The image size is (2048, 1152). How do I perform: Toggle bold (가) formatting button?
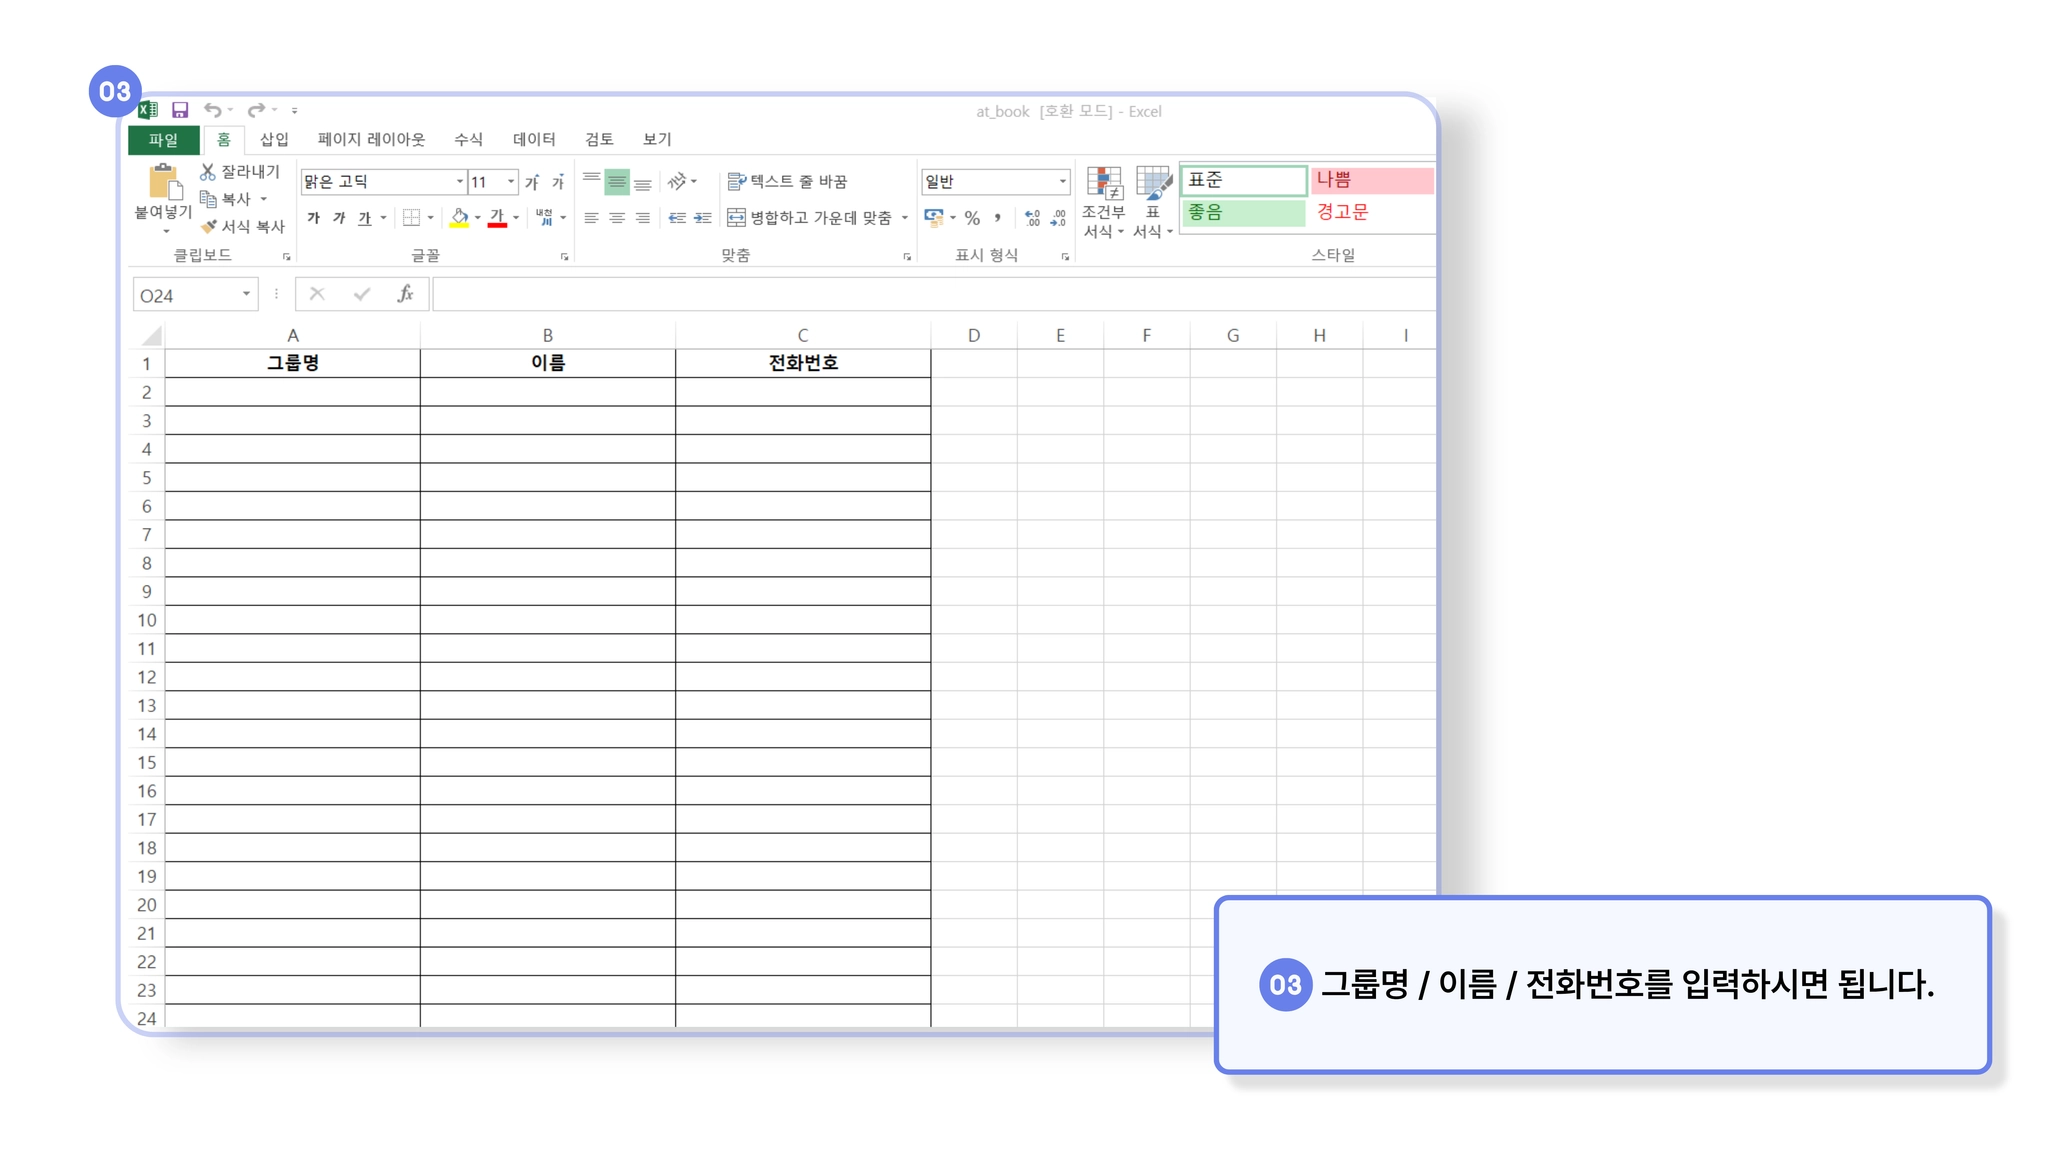coord(314,218)
